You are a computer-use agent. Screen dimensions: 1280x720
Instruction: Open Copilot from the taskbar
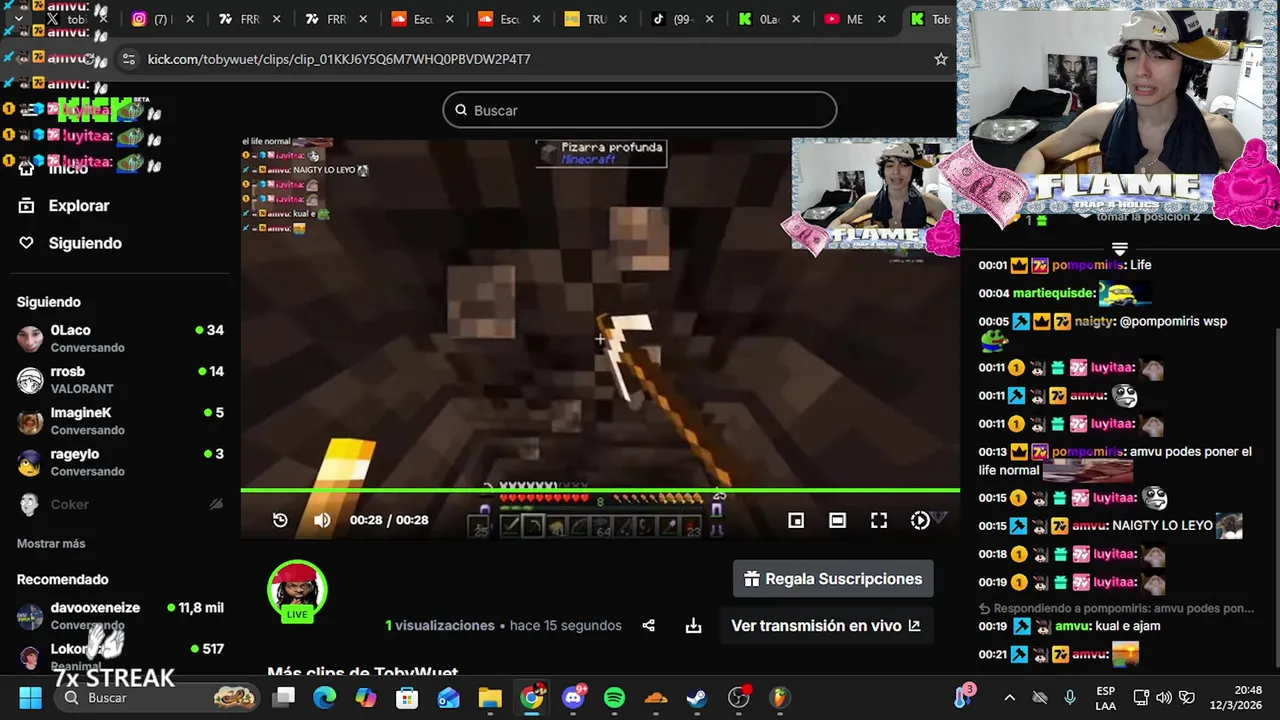click(366, 698)
